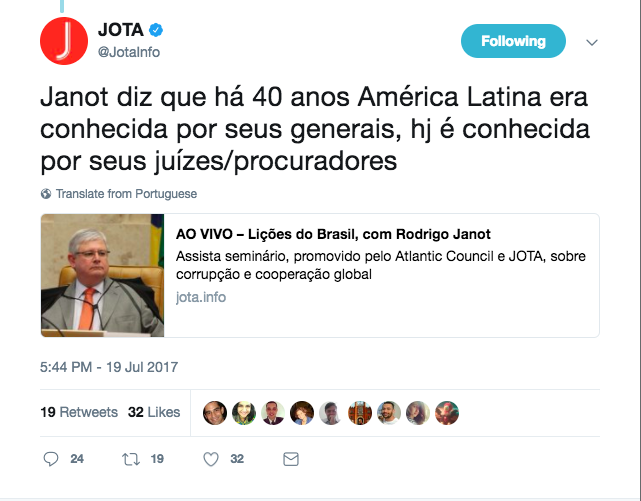Image resolution: width=641 pixels, height=501 pixels.
Task: Click Translate from Portuguese link
Action: point(126,194)
